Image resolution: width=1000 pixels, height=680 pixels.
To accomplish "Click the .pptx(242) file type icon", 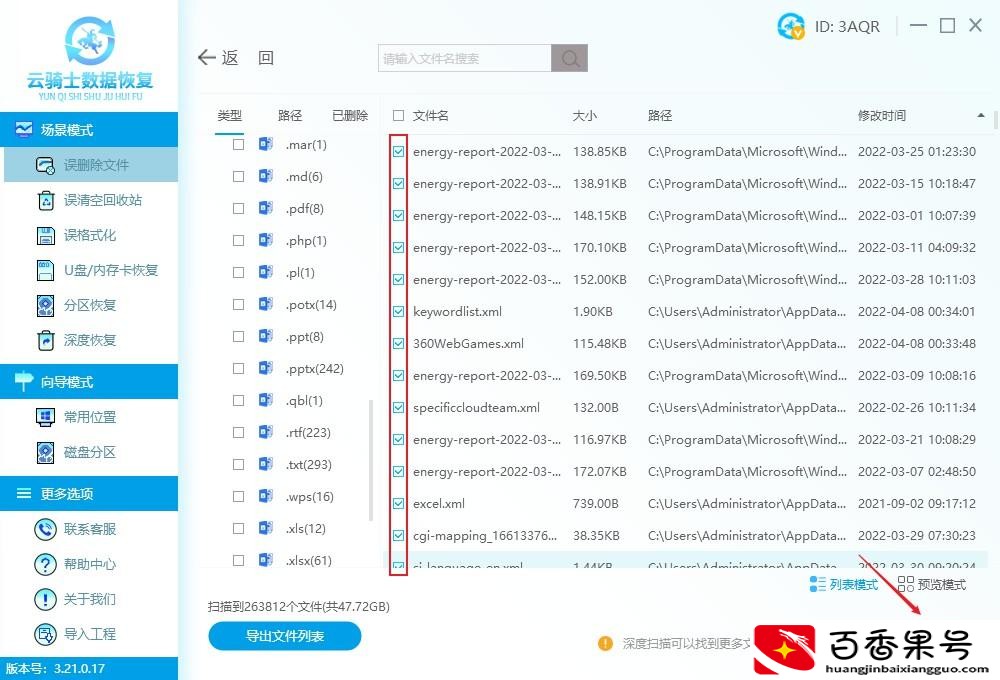I will [266, 368].
